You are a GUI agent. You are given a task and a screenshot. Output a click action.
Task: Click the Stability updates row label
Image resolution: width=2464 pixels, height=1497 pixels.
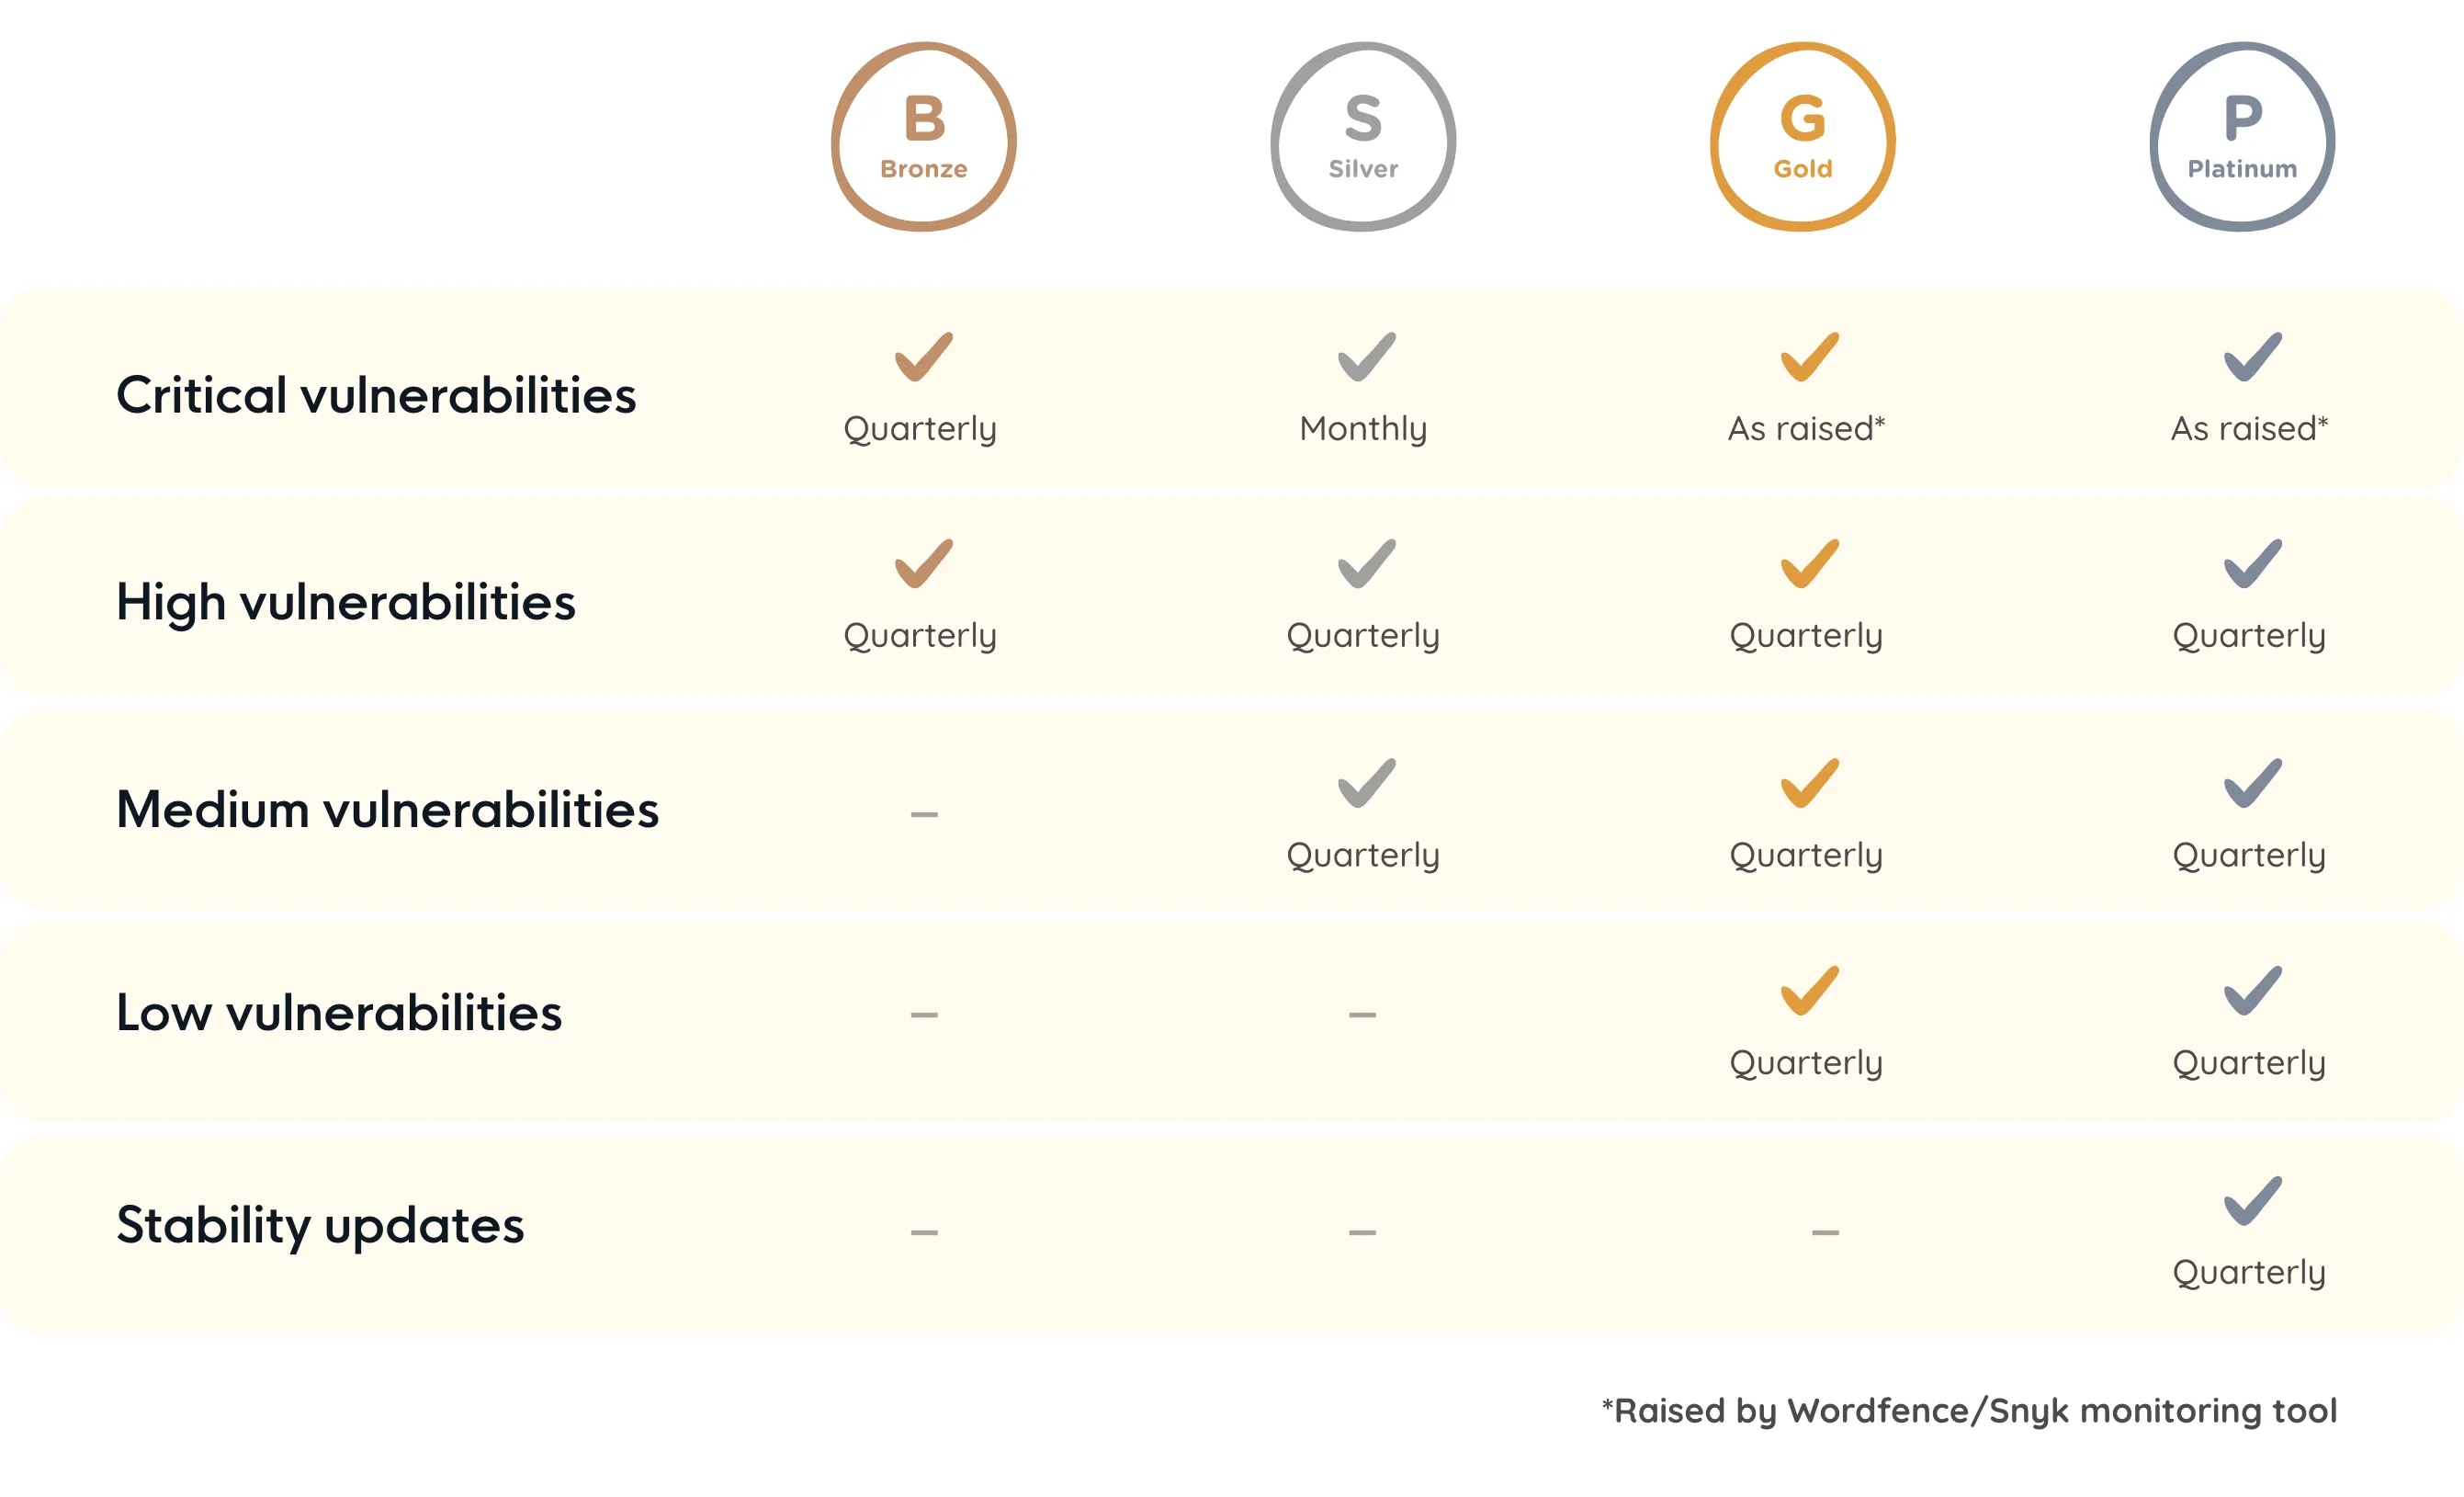point(320,1226)
